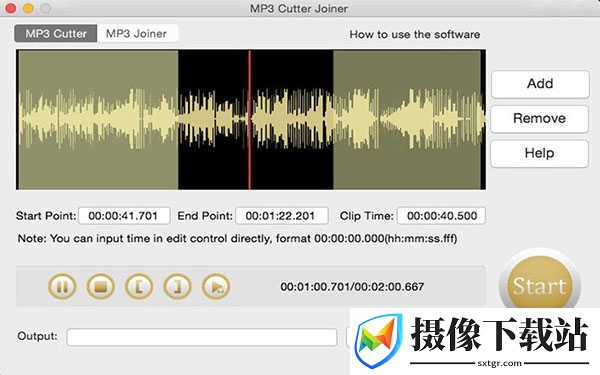Play the selected clip with the play icon

point(216,286)
